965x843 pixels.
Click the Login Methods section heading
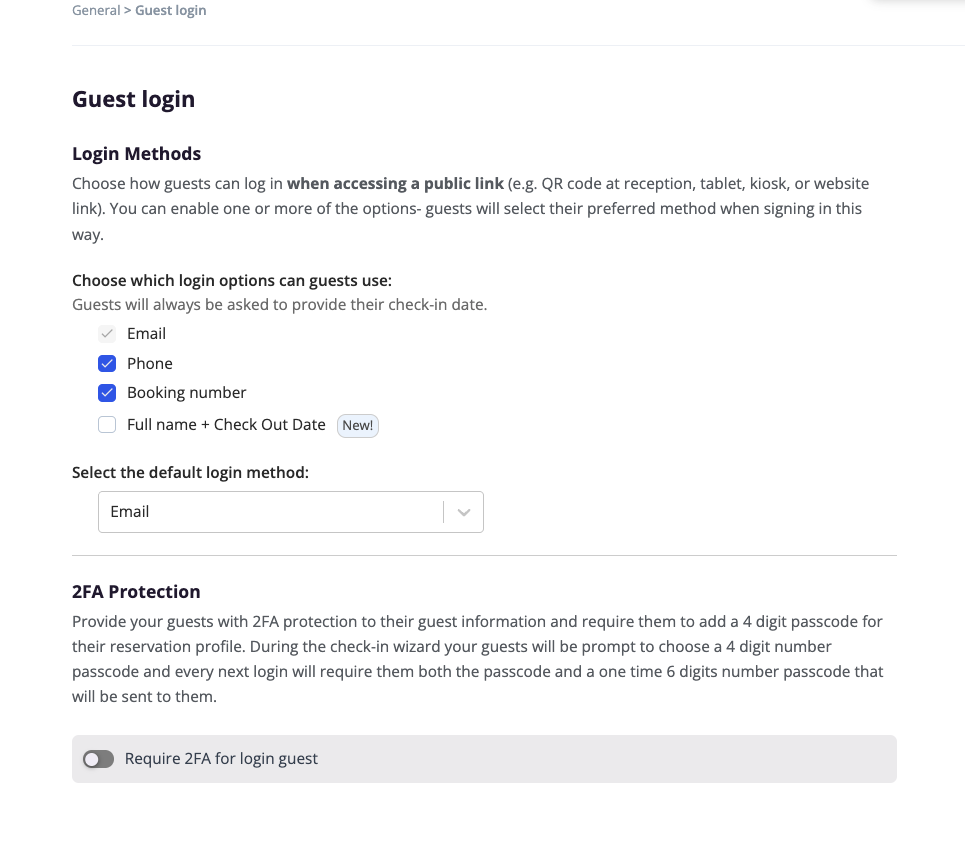click(136, 154)
